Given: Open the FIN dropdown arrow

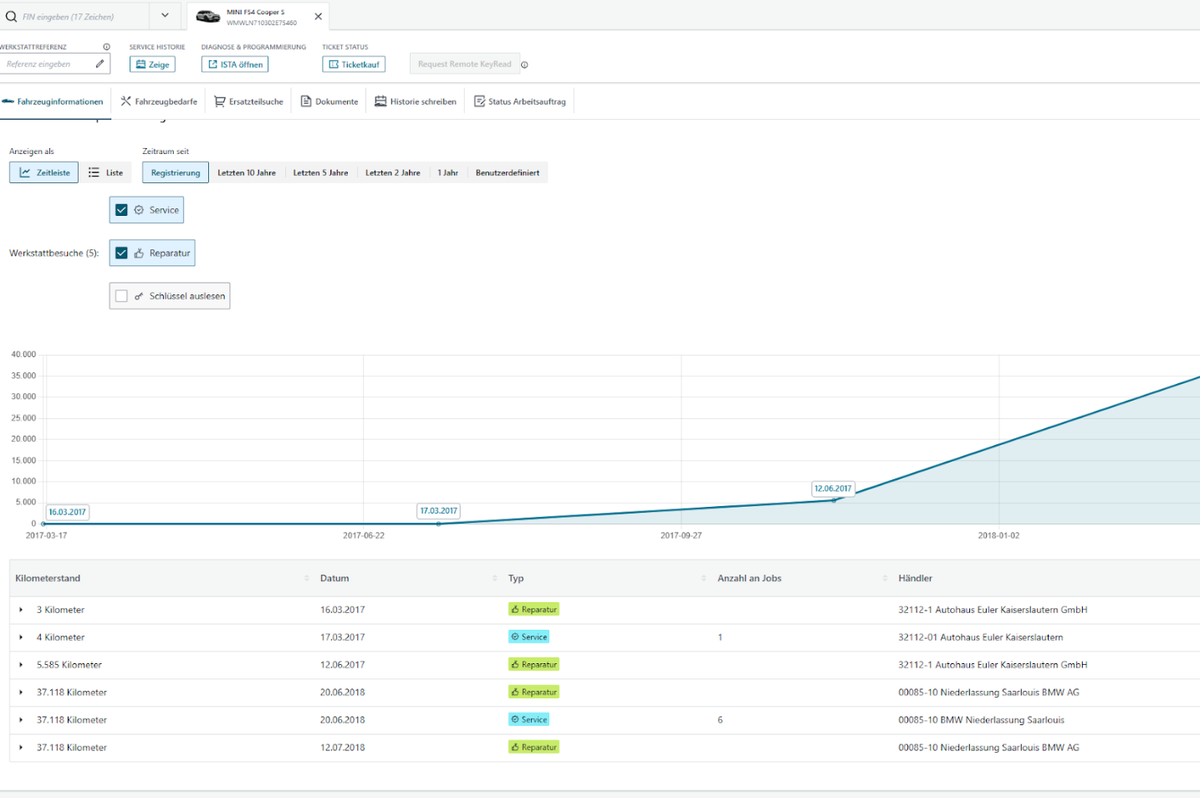Looking at the screenshot, I should [x=165, y=16].
